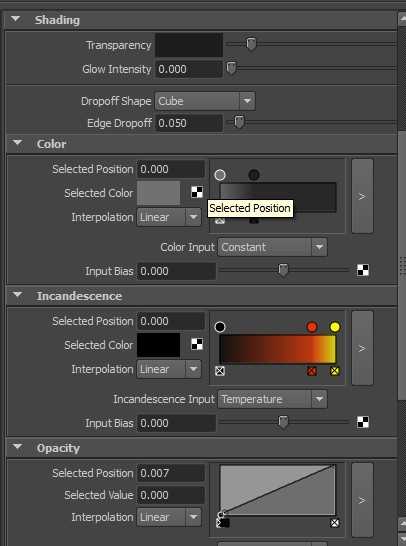Collapse the Shading section
The image size is (406, 546).
15,19
